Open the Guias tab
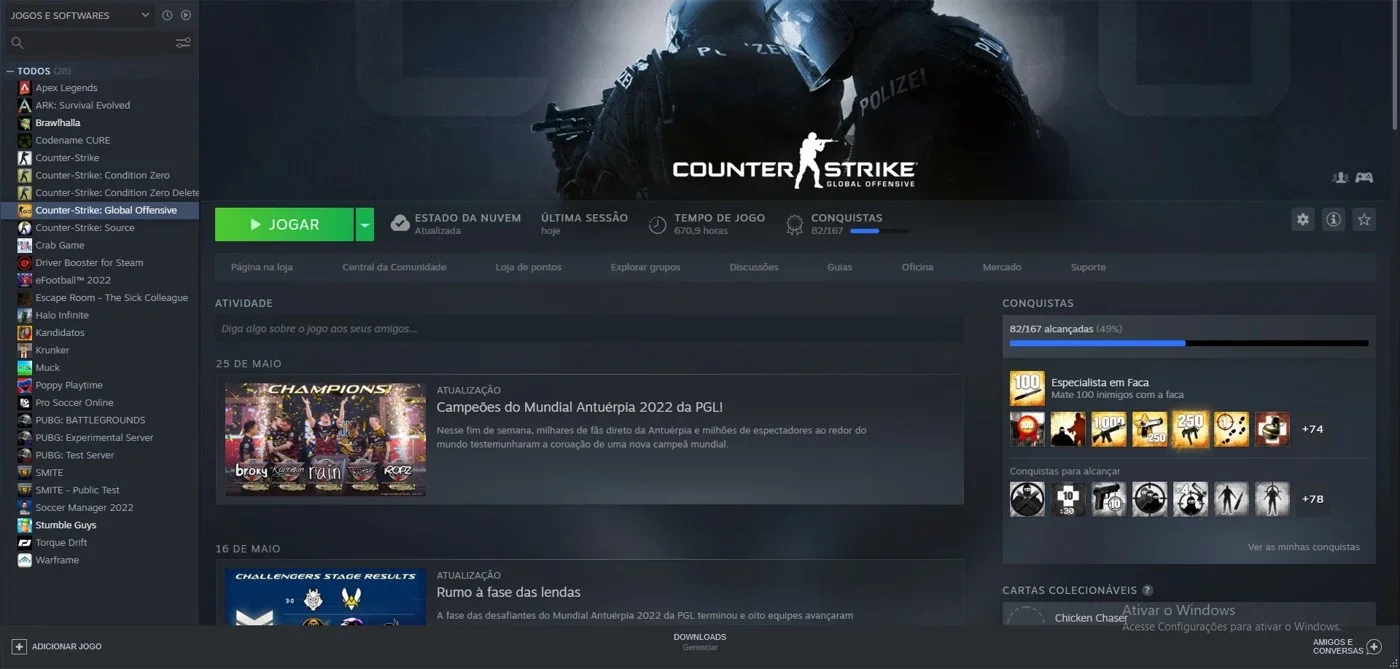This screenshot has width=1400, height=669. click(840, 267)
